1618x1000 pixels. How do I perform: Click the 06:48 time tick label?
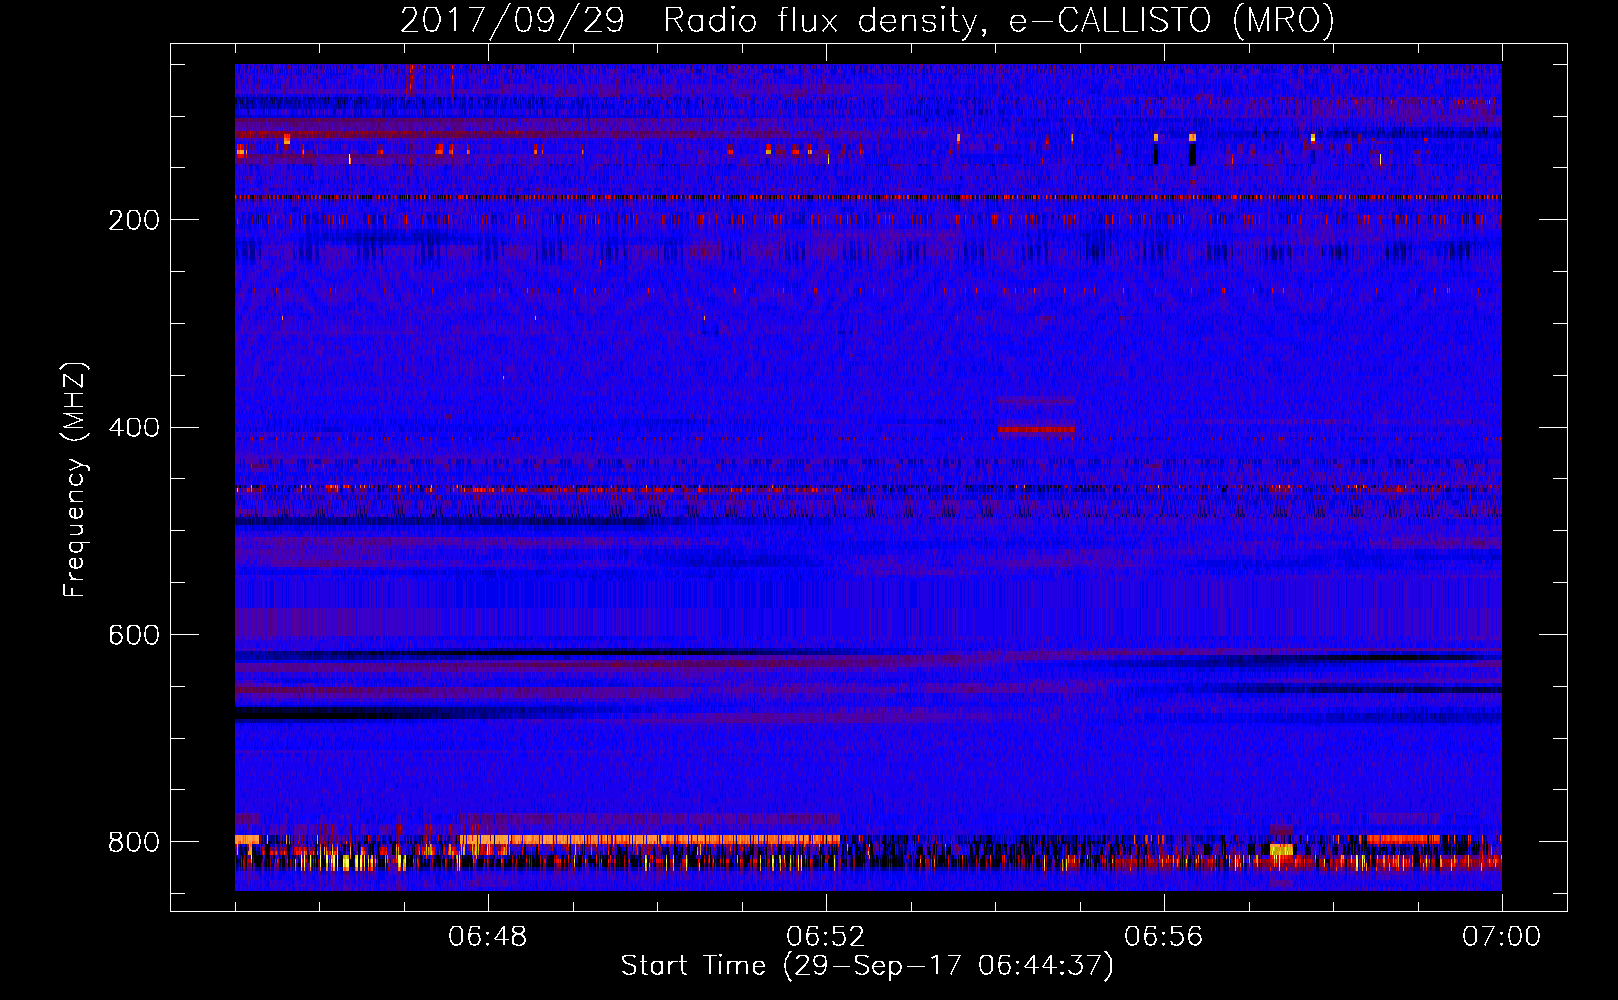click(x=488, y=937)
